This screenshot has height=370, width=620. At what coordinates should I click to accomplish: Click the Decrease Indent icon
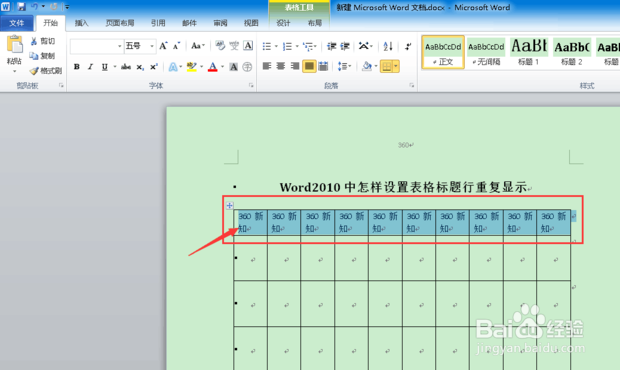pos(331,46)
